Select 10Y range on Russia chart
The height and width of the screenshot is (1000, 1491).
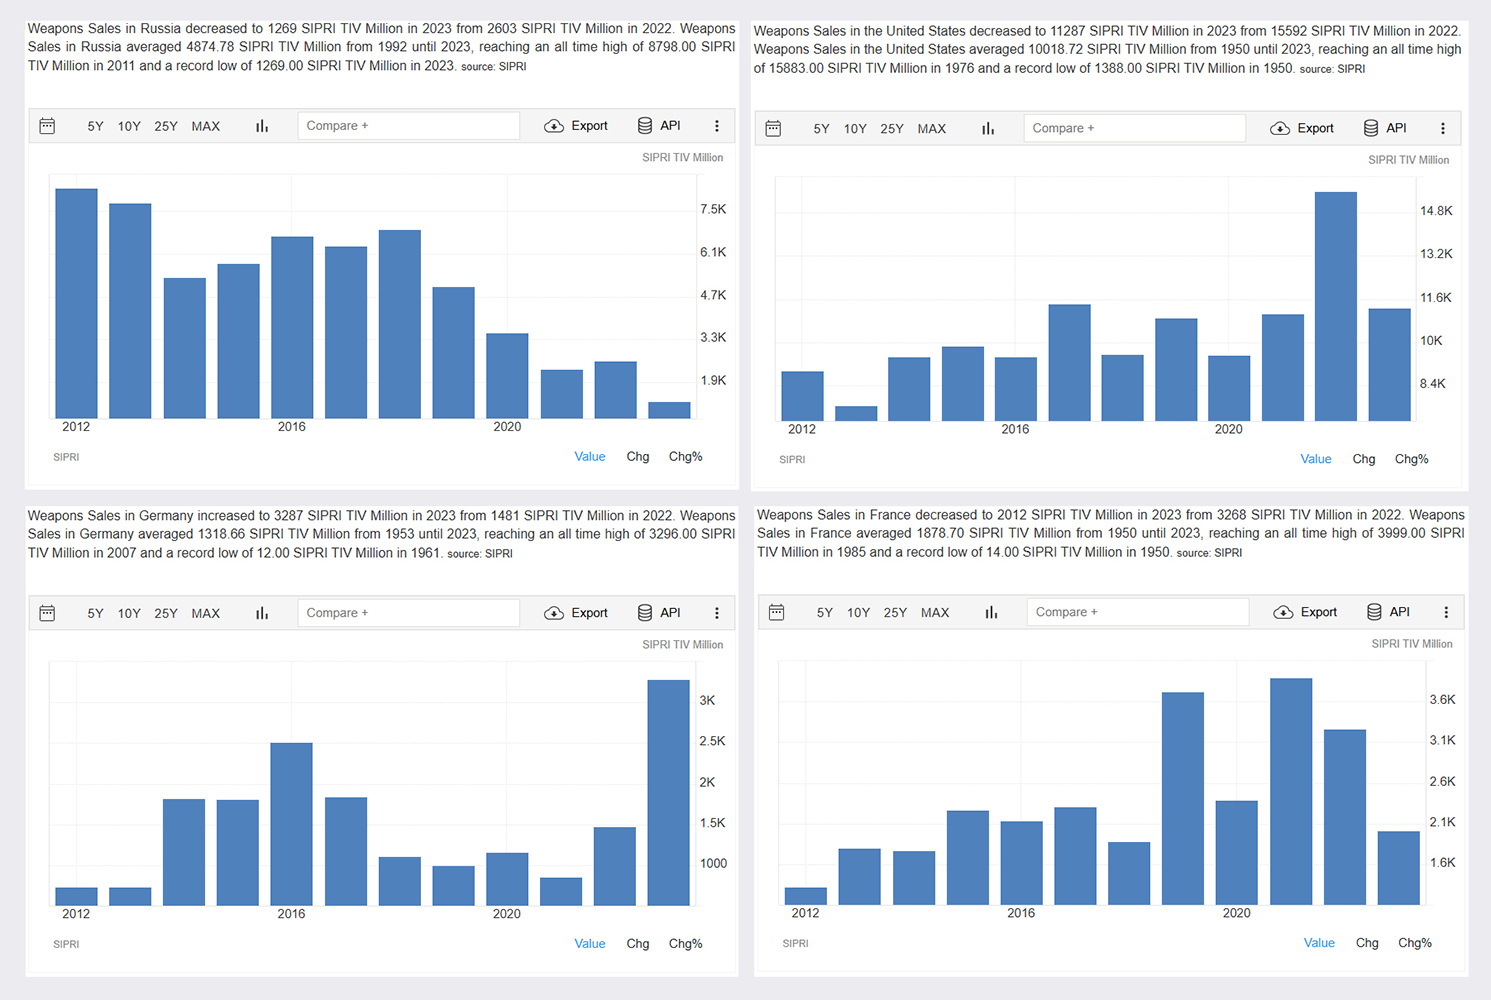click(x=129, y=126)
